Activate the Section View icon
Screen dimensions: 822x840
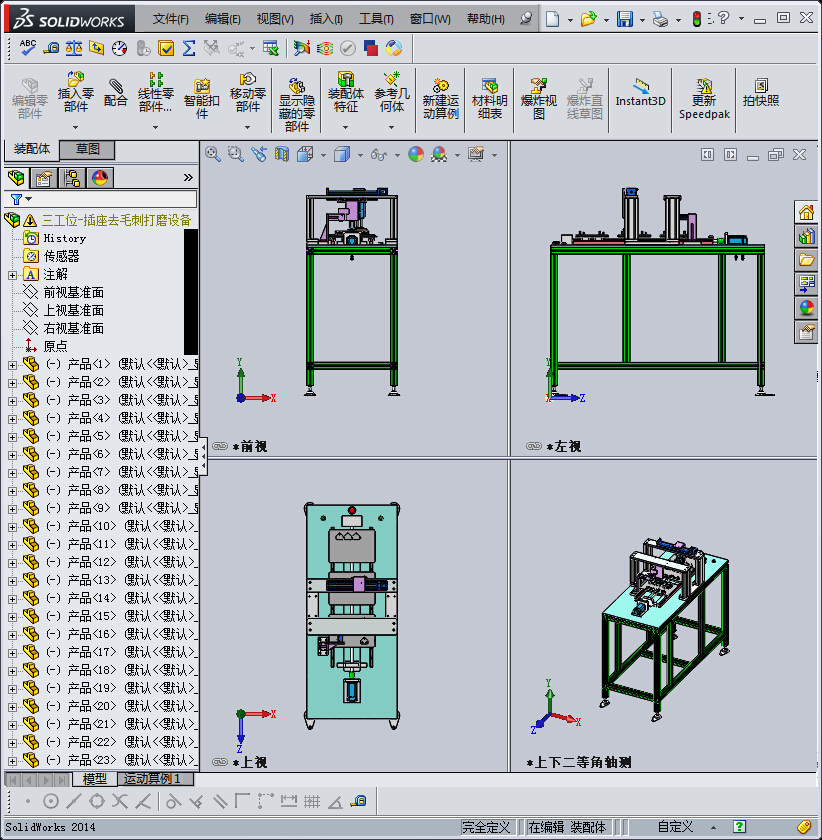tap(282, 154)
